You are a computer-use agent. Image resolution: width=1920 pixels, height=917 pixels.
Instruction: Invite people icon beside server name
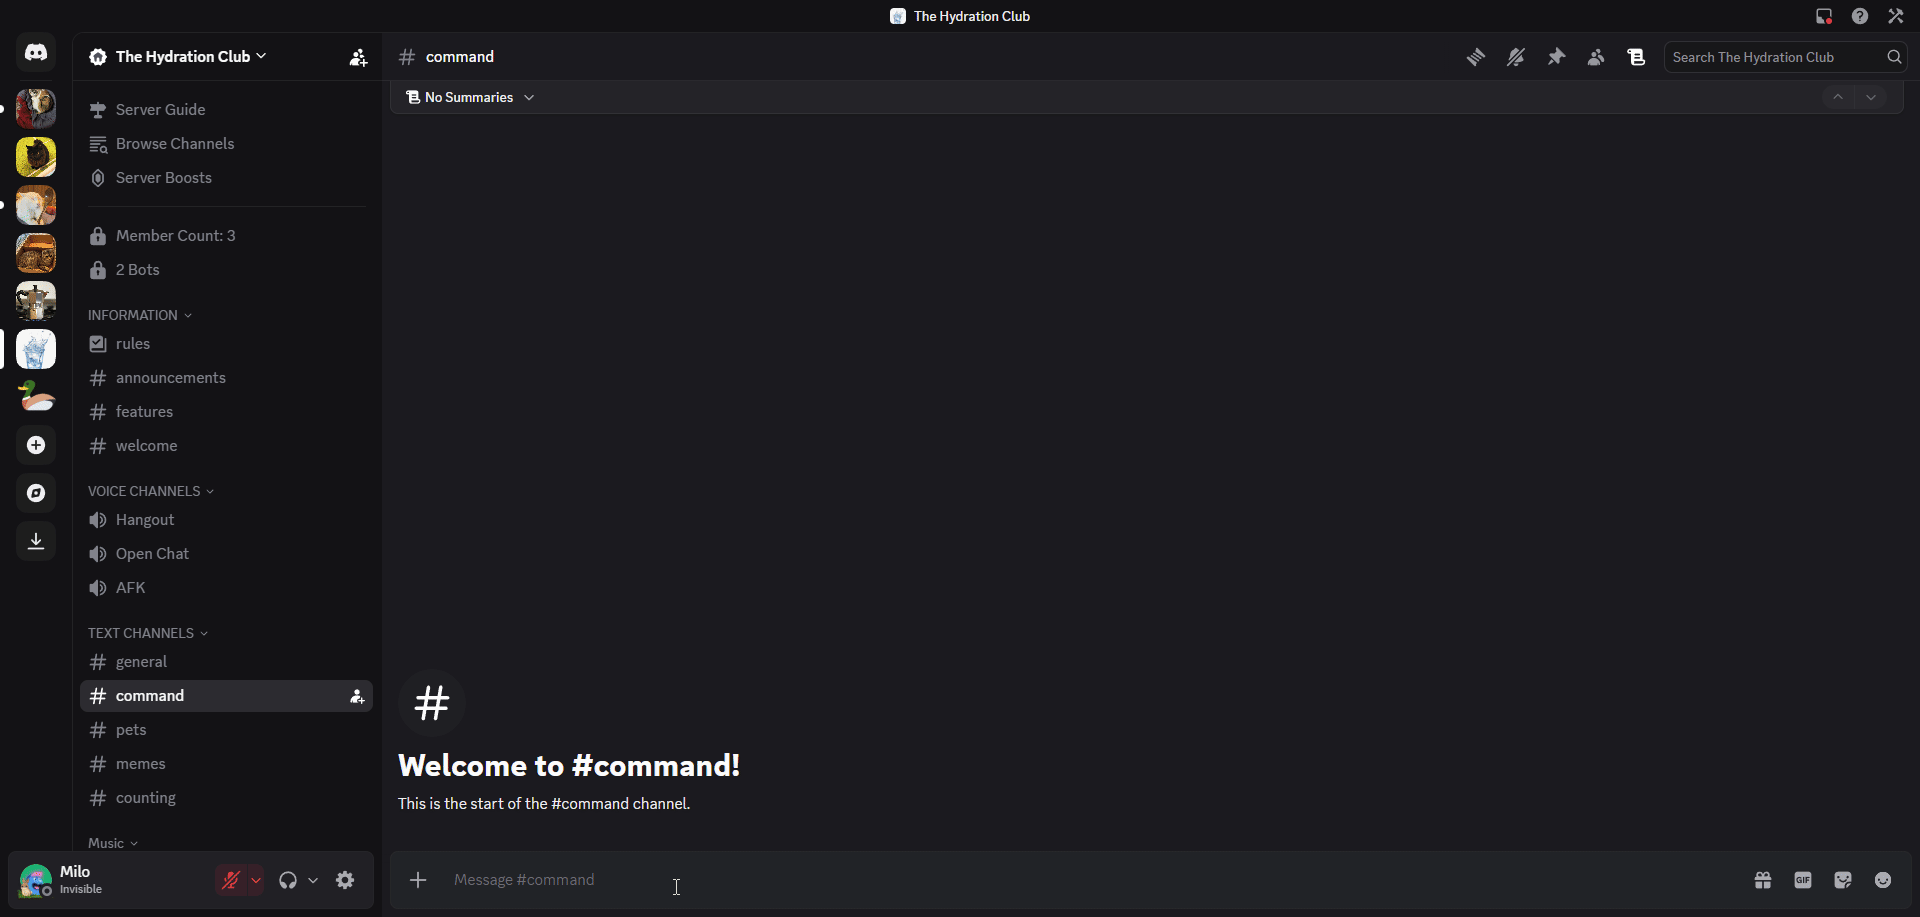[x=358, y=57]
